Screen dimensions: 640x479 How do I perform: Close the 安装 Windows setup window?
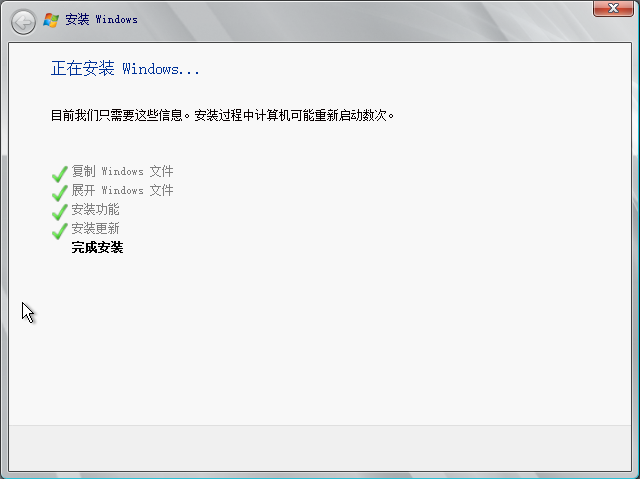point(613,8)
